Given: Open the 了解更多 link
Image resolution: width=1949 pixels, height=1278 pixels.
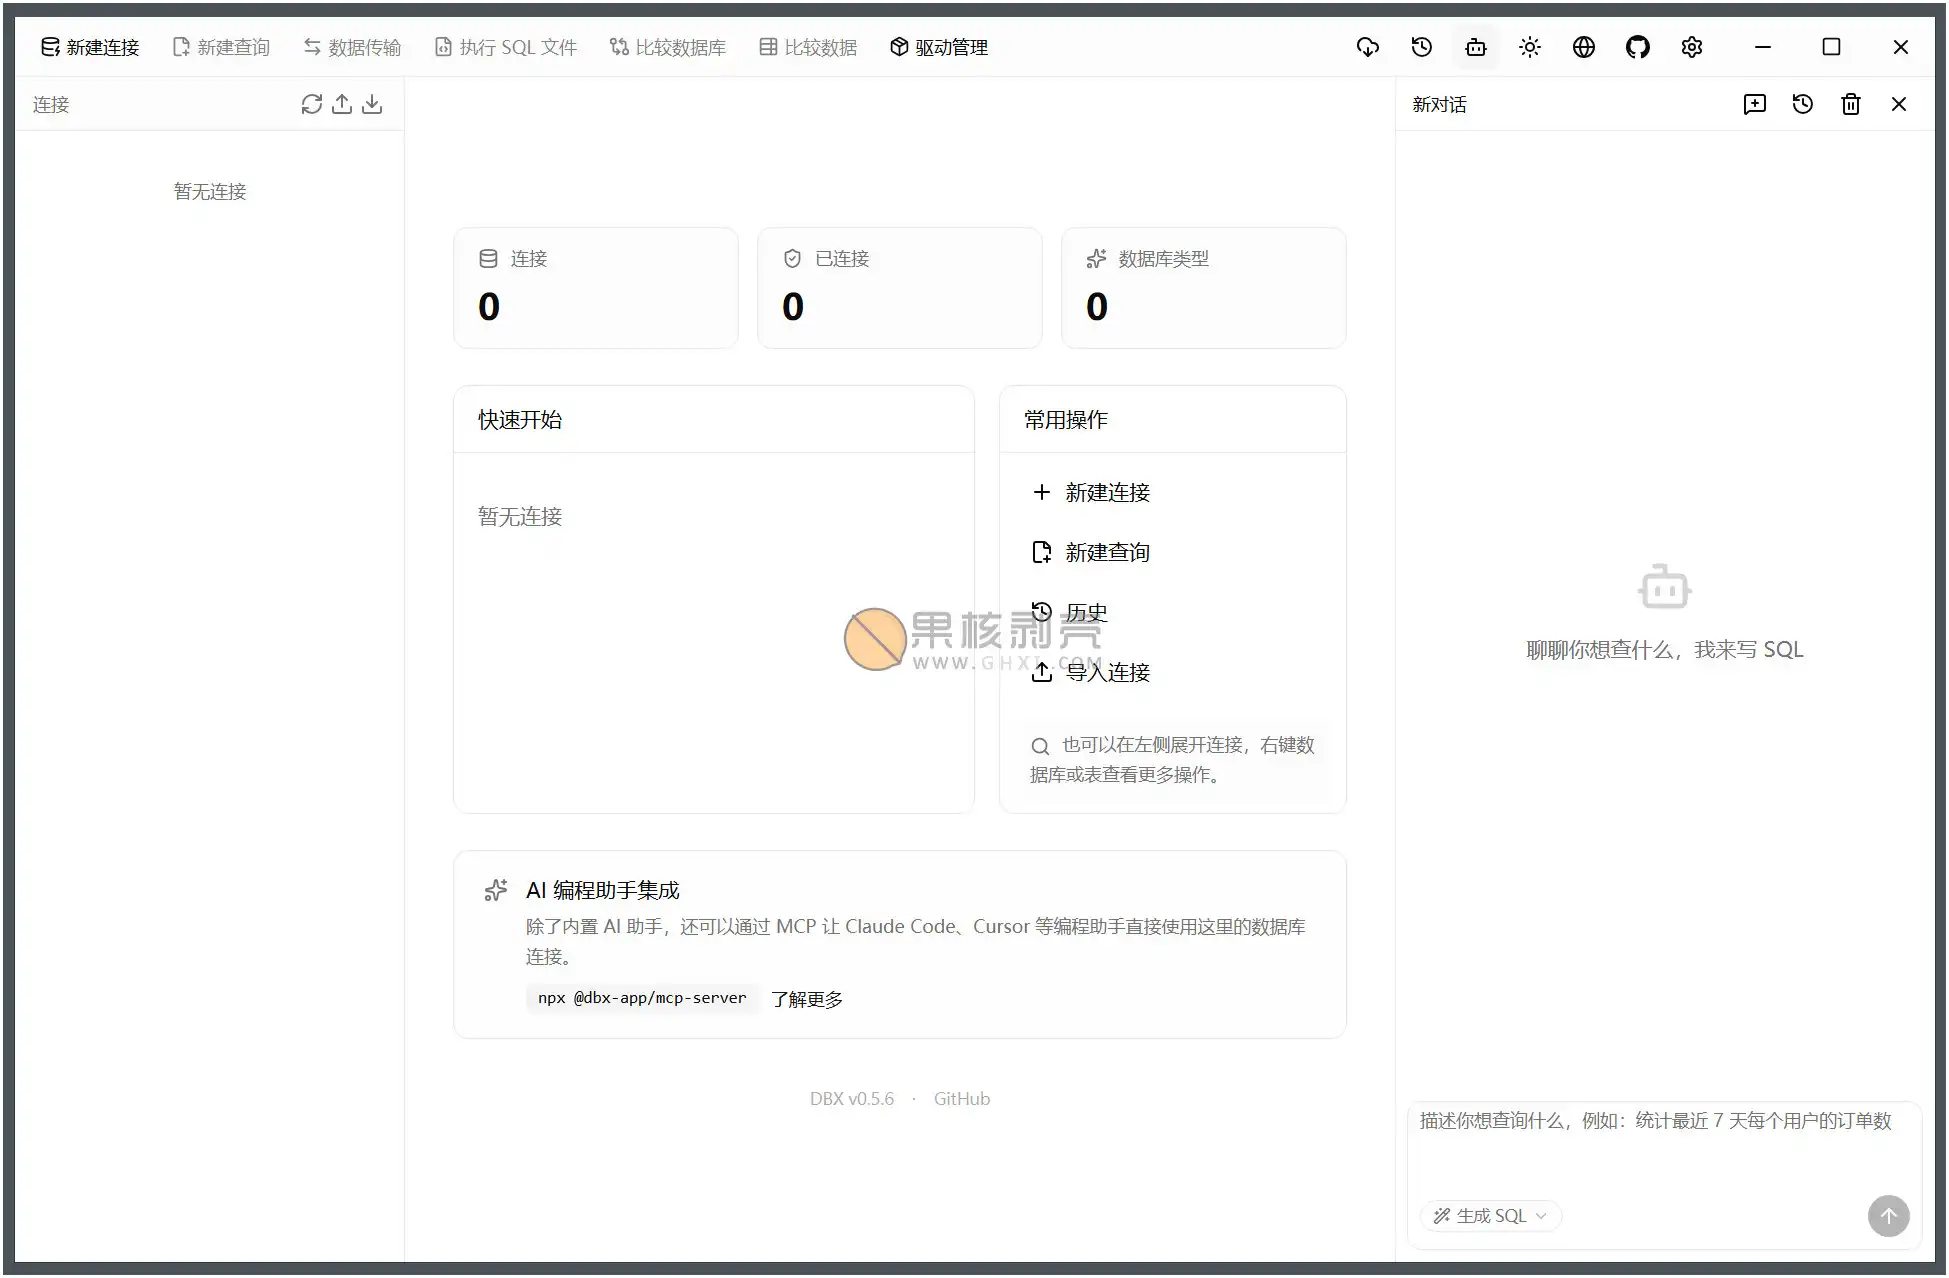Looking at the screenshot, I should (x=807, y=999).
